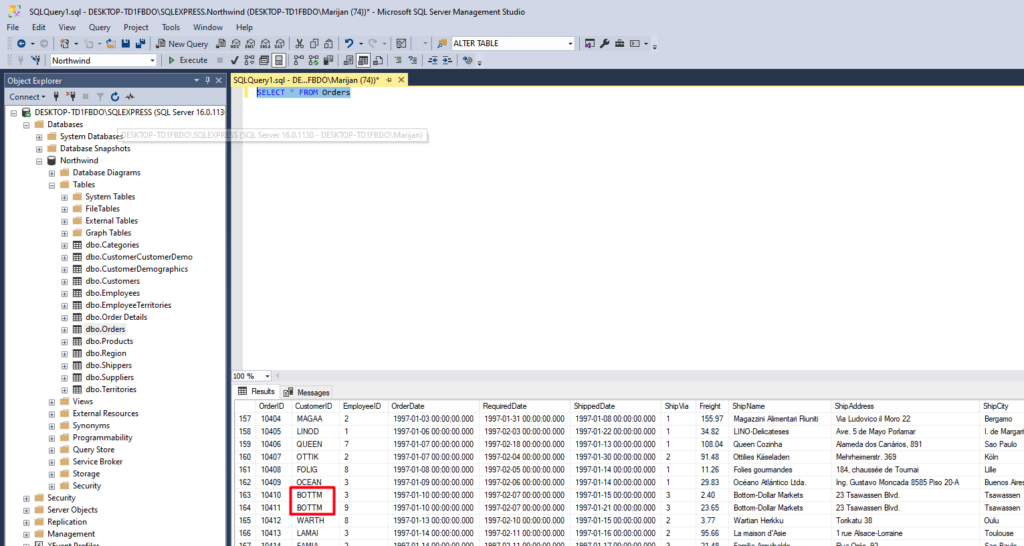Click the CustomerID column header
Image resolution: width=1024 pixels, height=546 pixels.
[313, 406]
